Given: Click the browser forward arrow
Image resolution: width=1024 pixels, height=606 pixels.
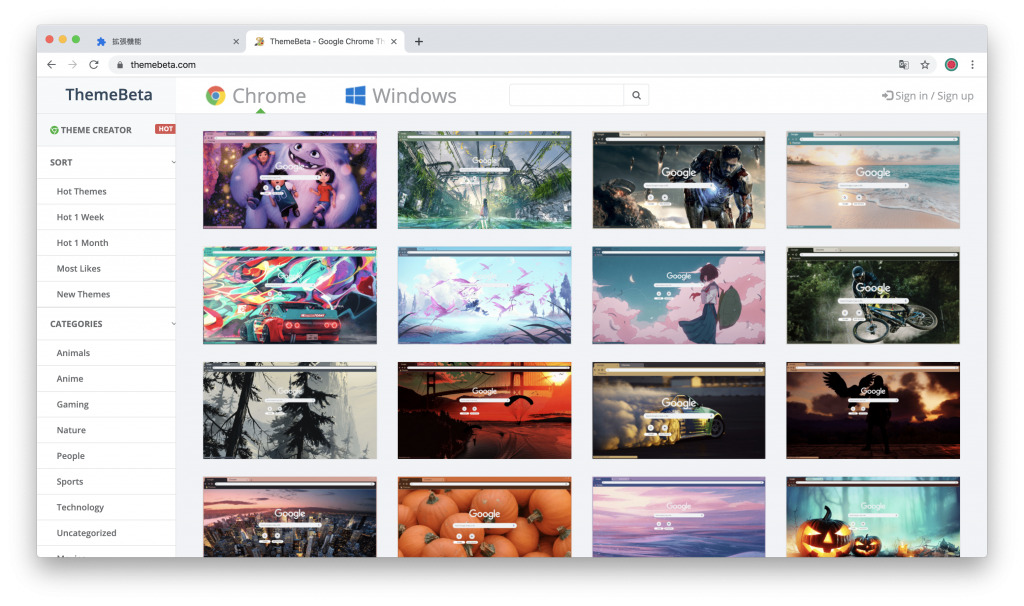Looking at the screenshot, I should coord(72,65).
